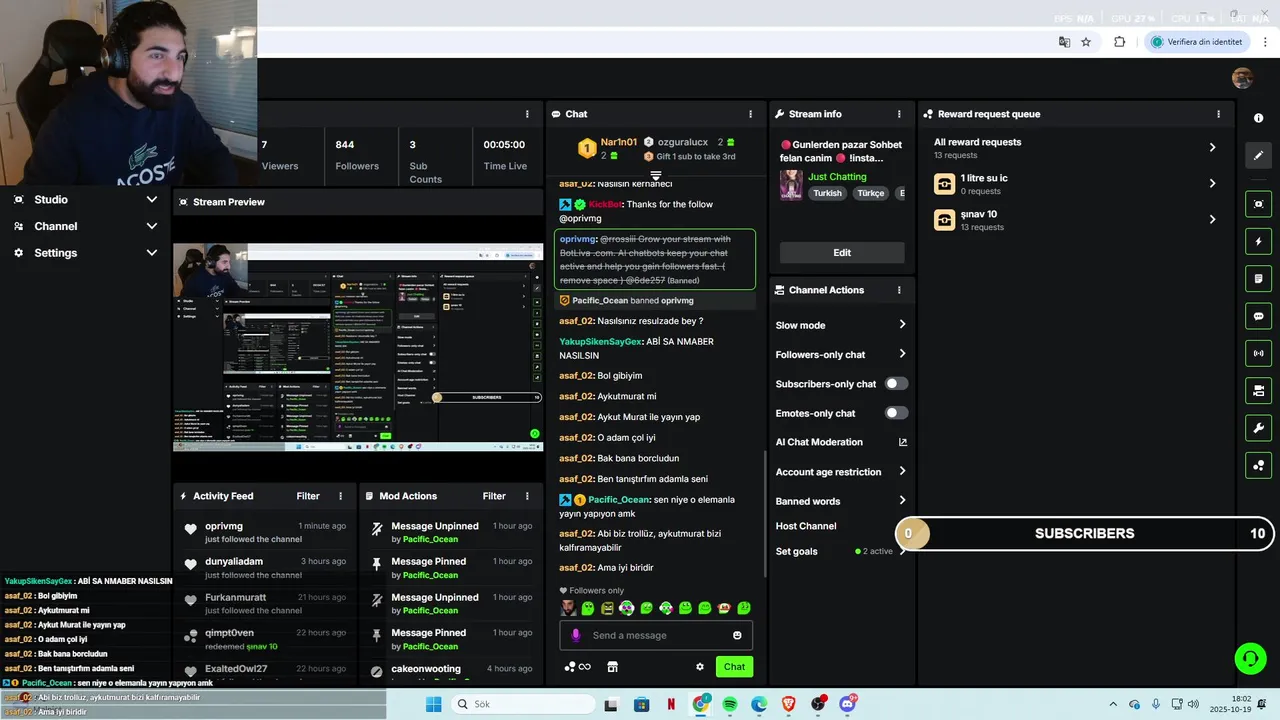The width and height of the screenshot is (1280, 720).
Task: Click the broadcast signal sidebar icon
Action: coord(1258,353)
